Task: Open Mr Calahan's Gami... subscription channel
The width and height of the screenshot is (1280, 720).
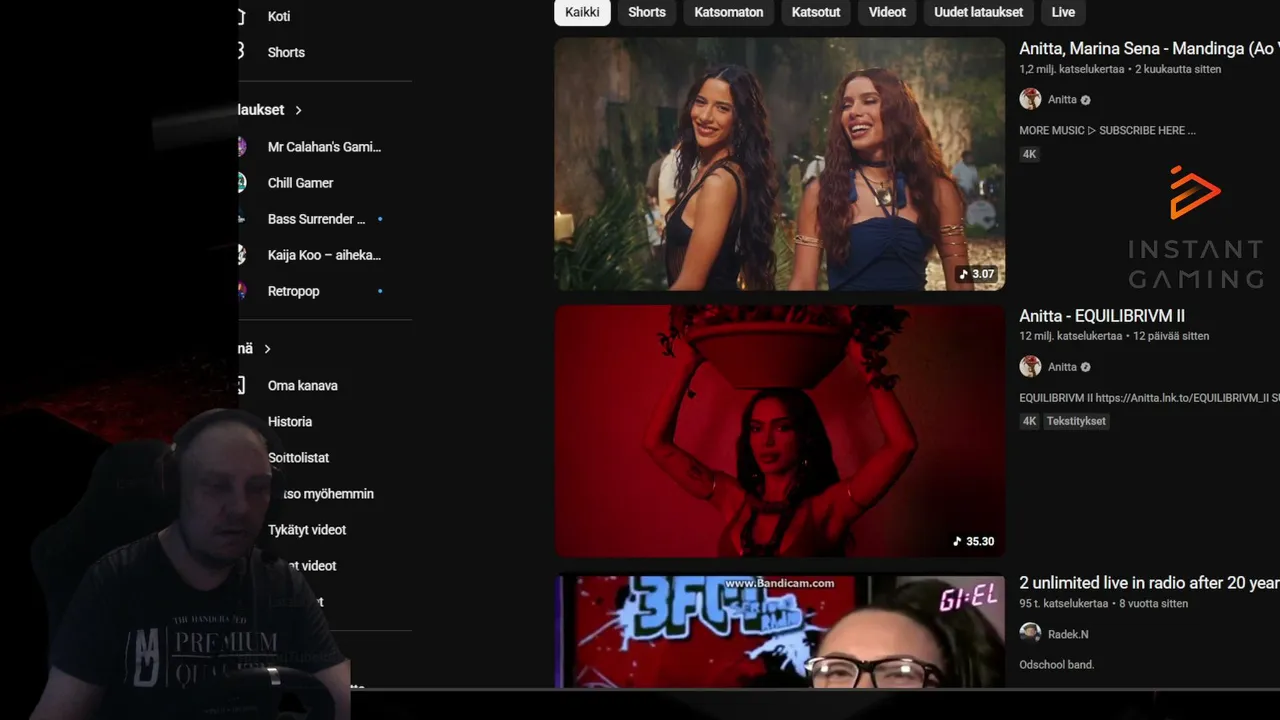Action: pyautogui.click(x=324, y=147)
